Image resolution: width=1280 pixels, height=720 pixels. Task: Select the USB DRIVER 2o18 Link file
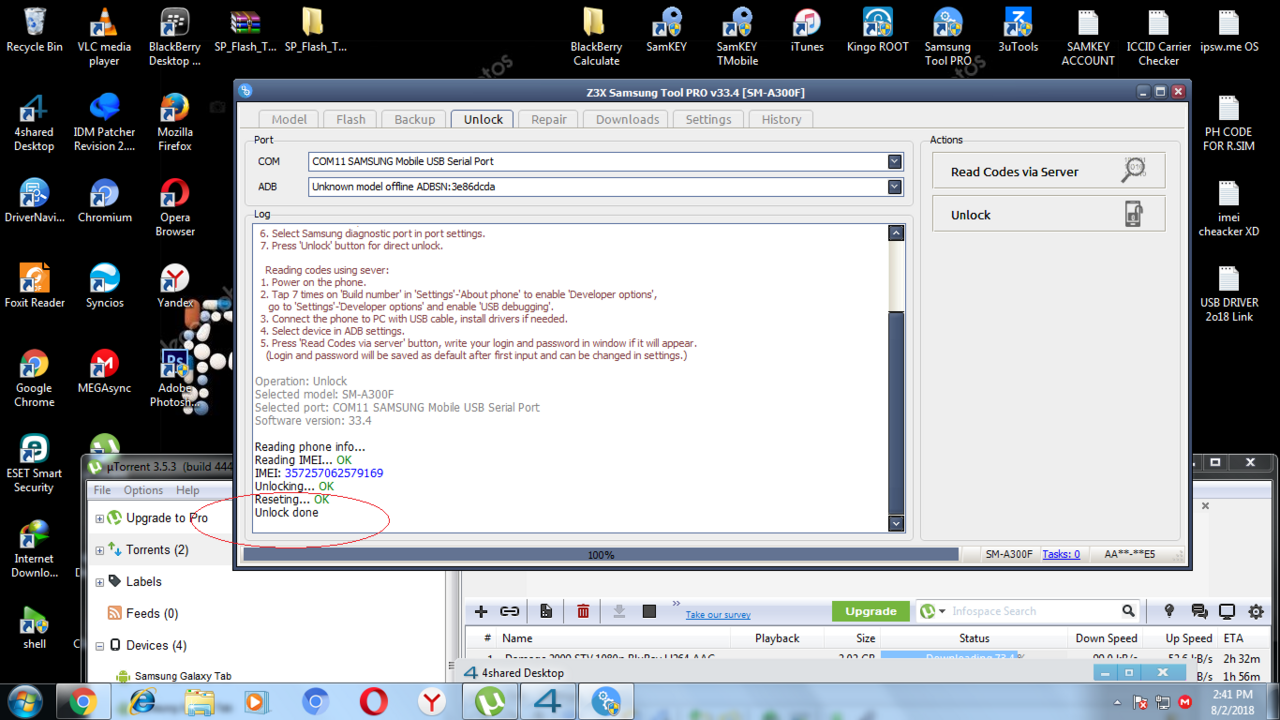[x=1229, y=293]
